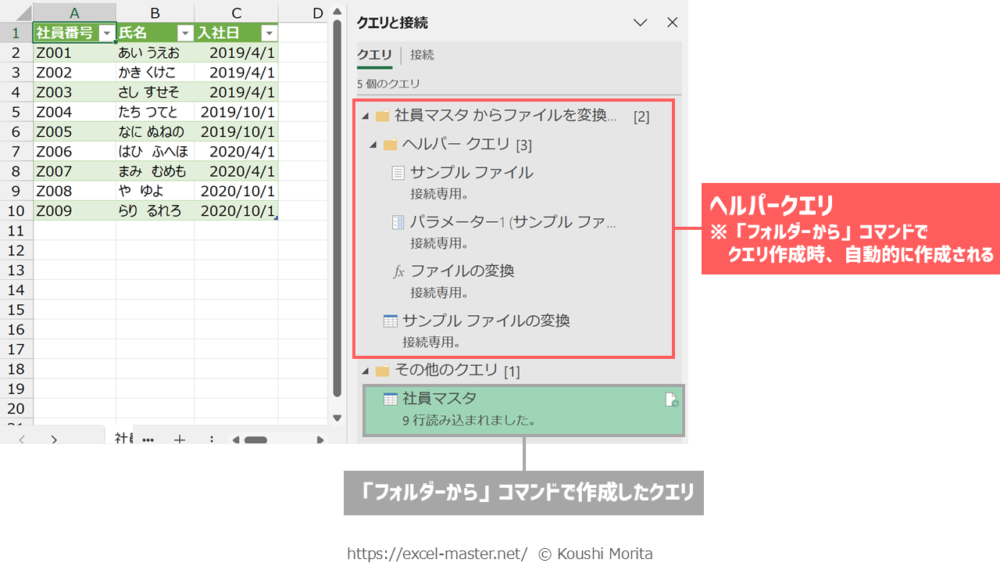
Task: Open the 社員番号 column filter dropdown
Action: [107, 33]
